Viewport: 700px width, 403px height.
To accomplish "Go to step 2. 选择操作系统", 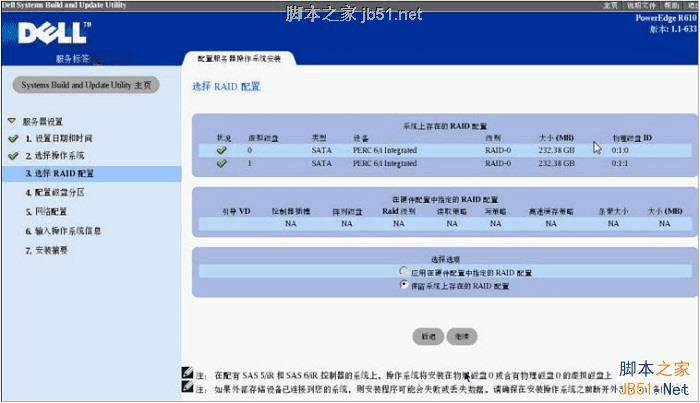I will coord(55,155).
